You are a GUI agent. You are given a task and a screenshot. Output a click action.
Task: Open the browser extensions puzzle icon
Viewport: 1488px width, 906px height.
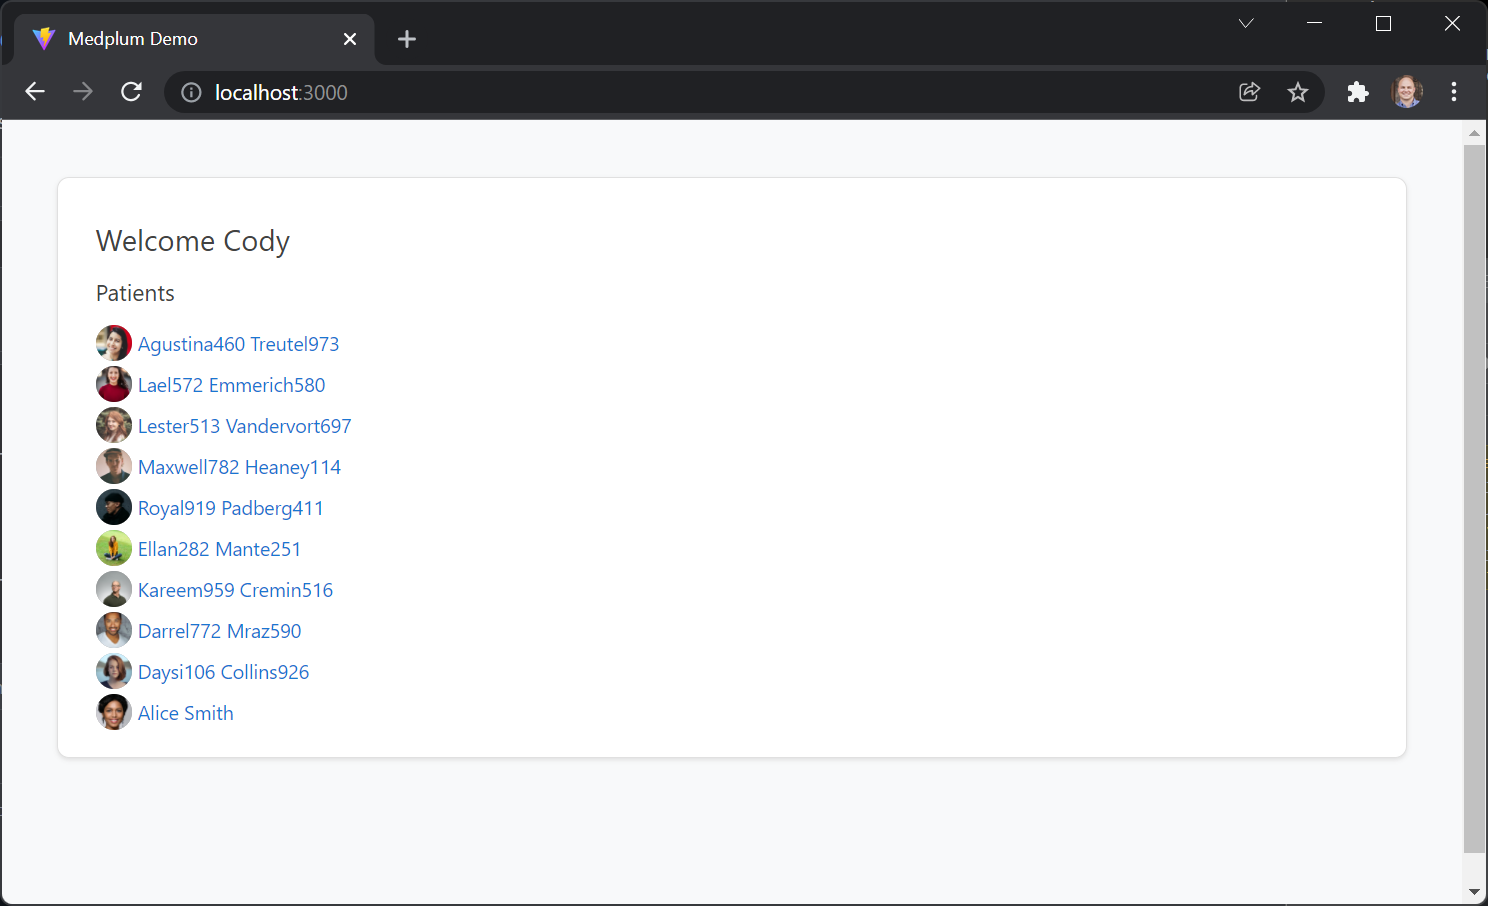(1357, 91)
